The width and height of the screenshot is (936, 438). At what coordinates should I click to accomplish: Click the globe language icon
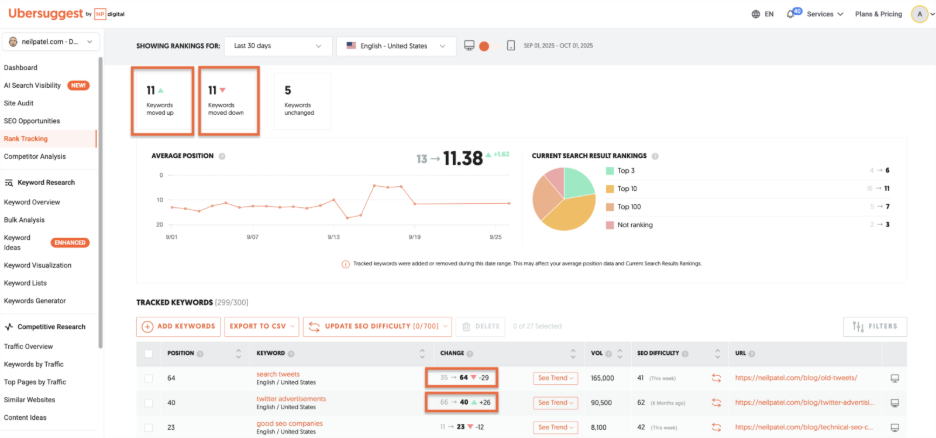756,14
